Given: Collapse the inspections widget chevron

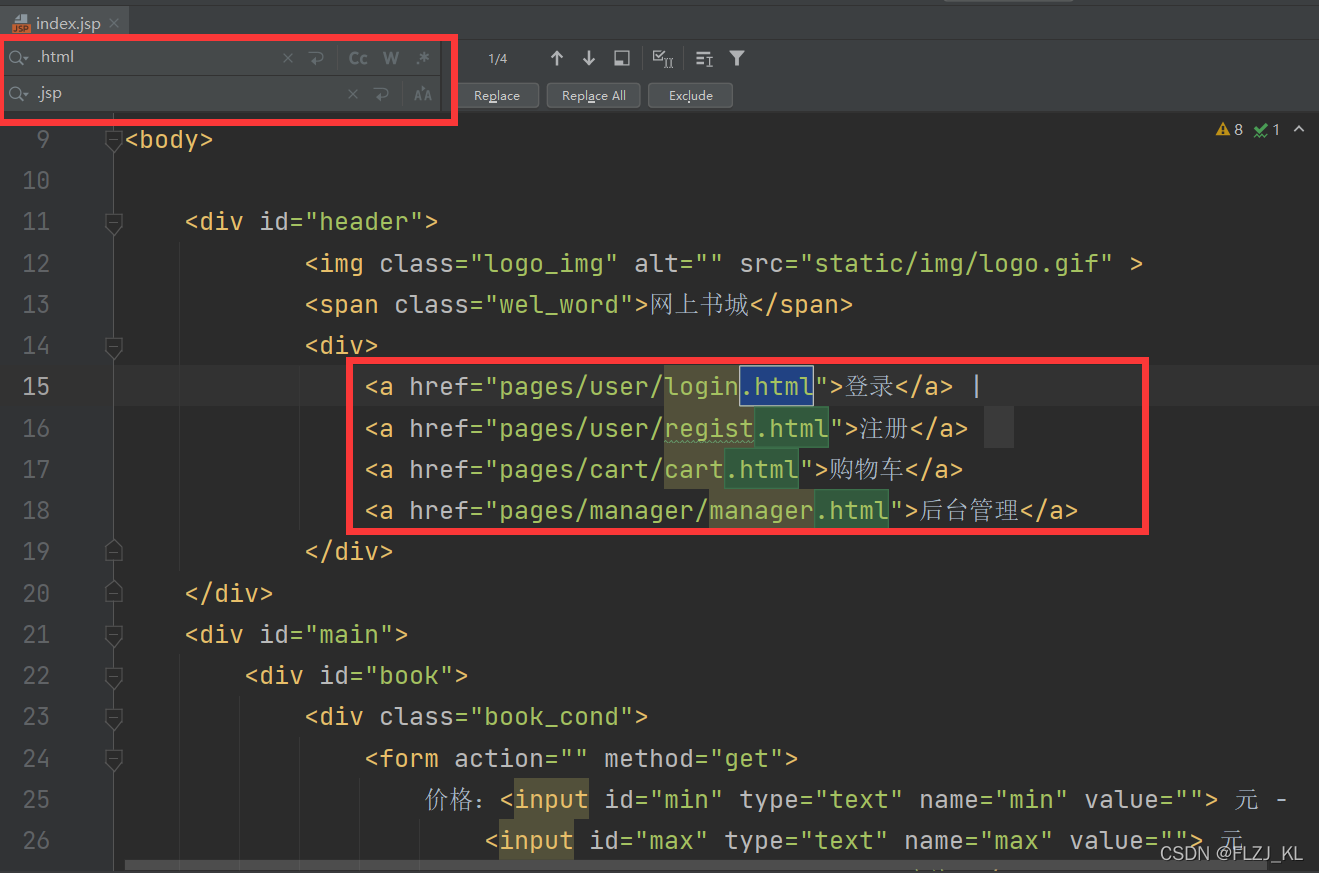Looking at the screenshot, I should (x=1299, y=129).
